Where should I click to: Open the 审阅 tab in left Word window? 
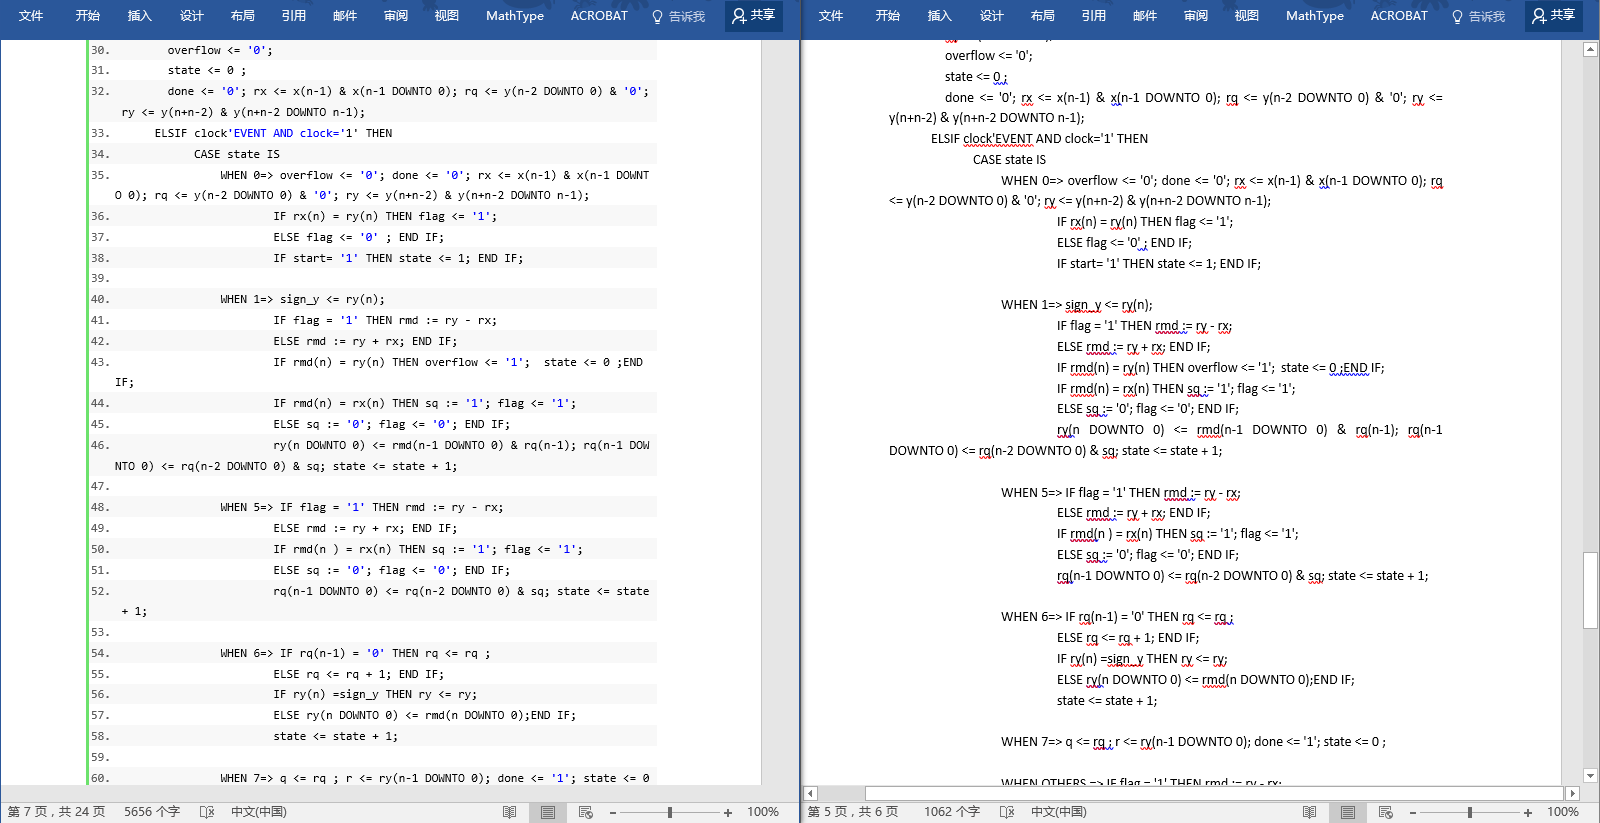[396, 16]
